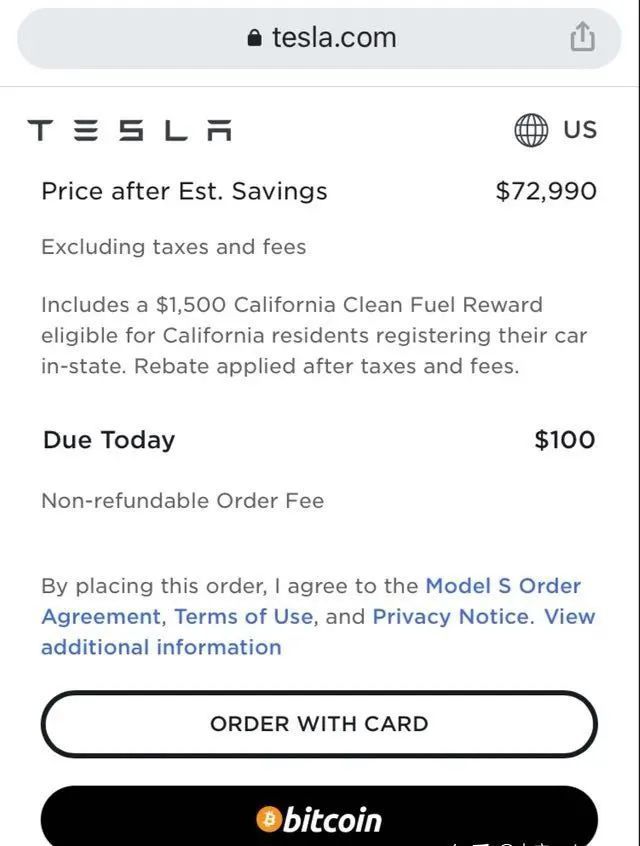
Task: Open the Privacy Notice link
Action: click(x=452, y=617)
